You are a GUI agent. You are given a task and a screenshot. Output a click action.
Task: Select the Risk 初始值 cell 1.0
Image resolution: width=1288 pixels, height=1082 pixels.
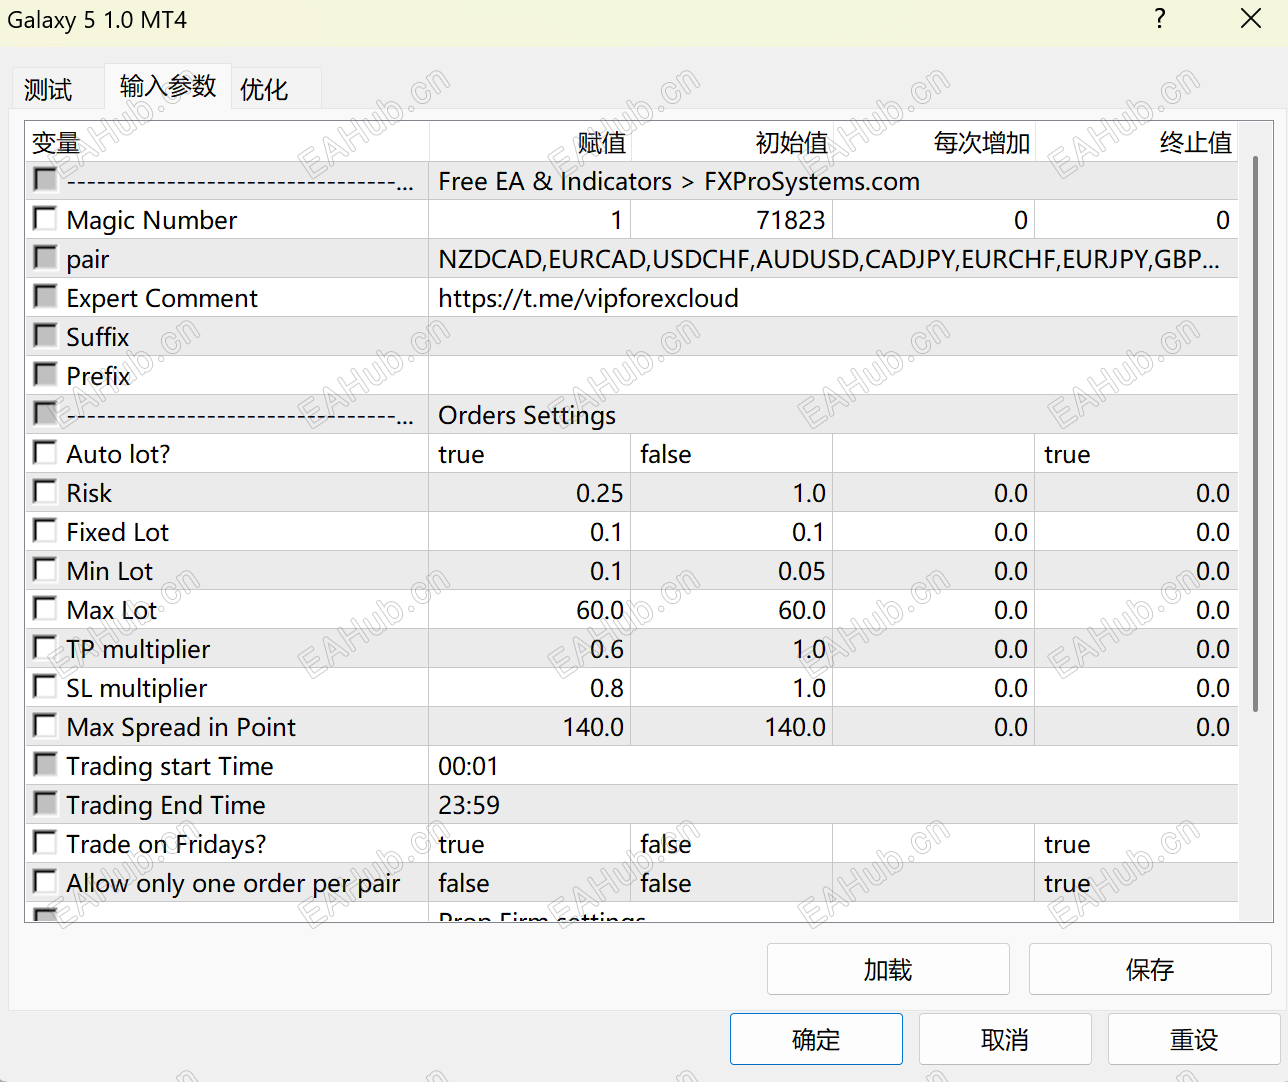pos(732,493)
